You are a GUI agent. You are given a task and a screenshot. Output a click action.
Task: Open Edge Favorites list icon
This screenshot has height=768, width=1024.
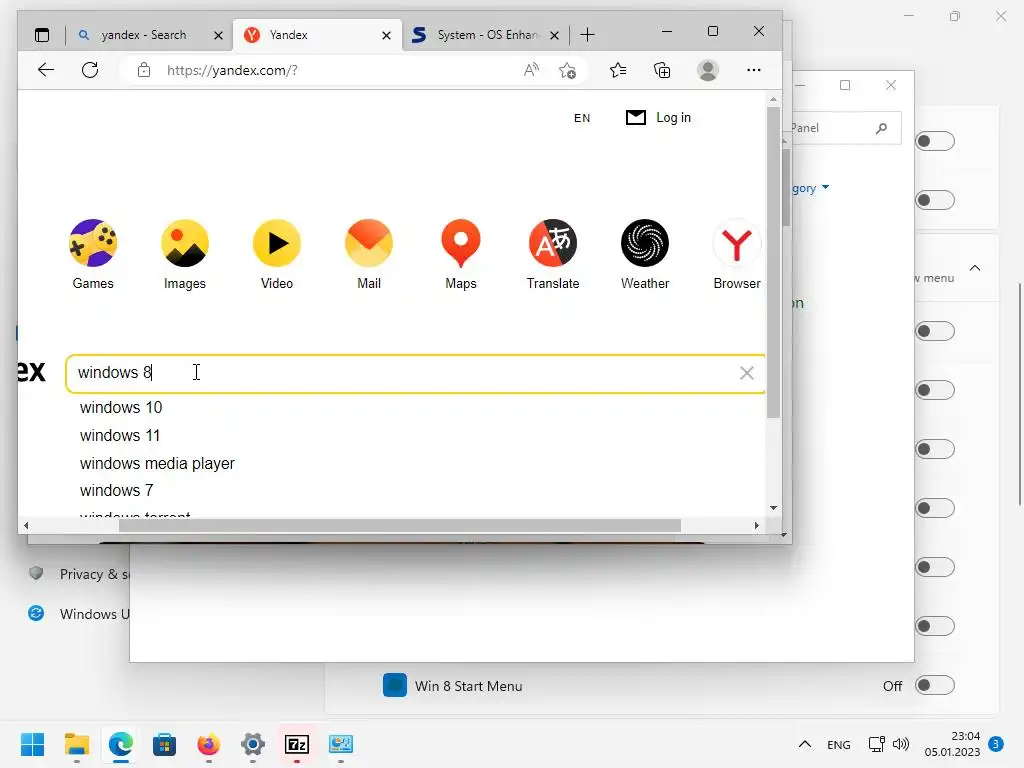coord(618,70)
